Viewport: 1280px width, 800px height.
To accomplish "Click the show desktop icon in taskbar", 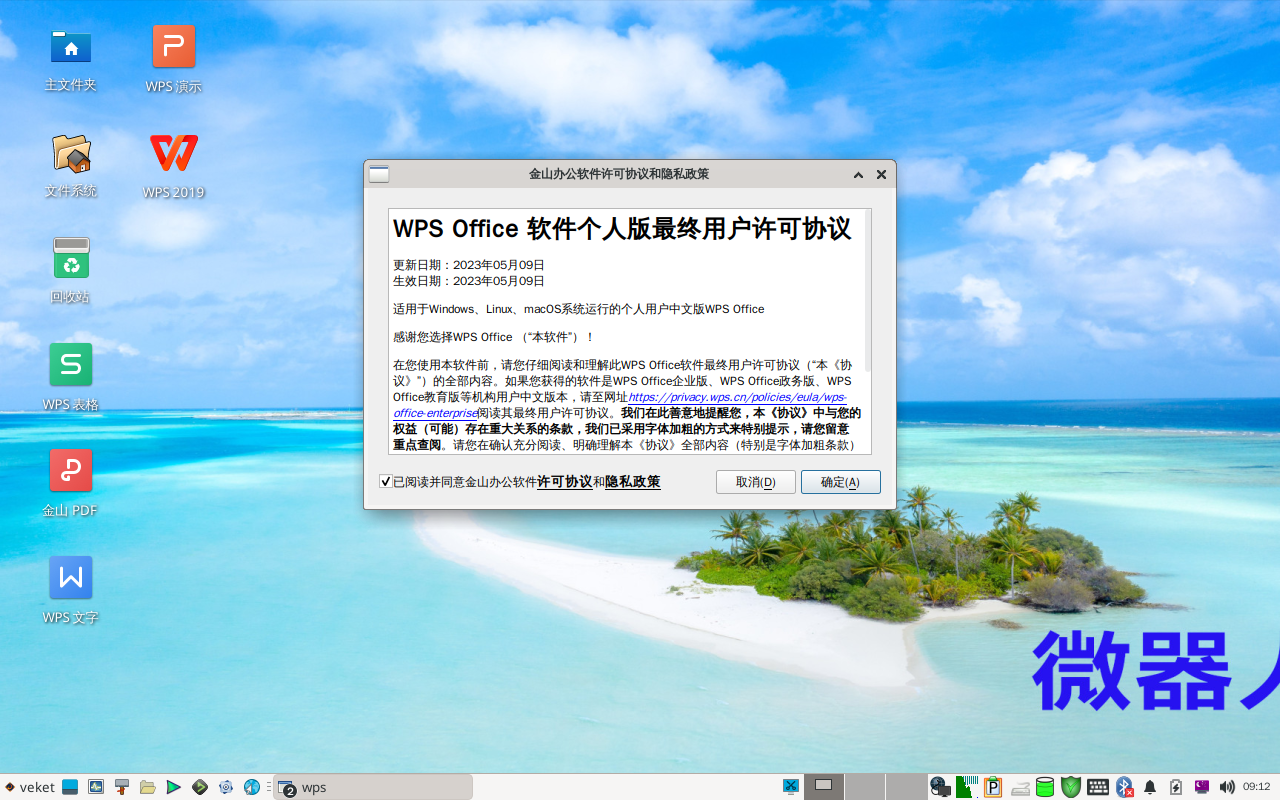I will pyautogui.click(x=70, y=787).
